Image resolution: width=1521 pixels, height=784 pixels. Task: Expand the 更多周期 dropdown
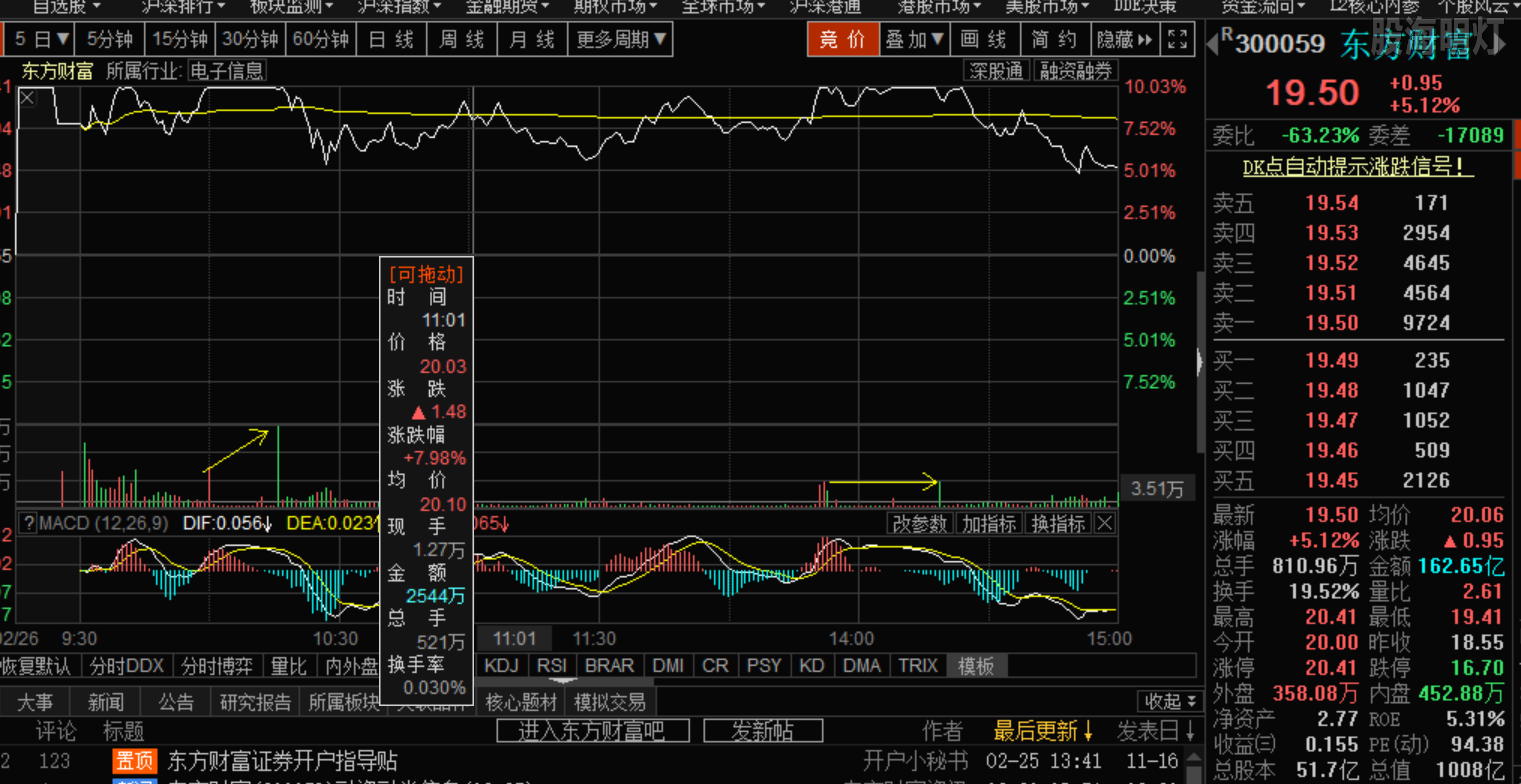coord(621,41)
